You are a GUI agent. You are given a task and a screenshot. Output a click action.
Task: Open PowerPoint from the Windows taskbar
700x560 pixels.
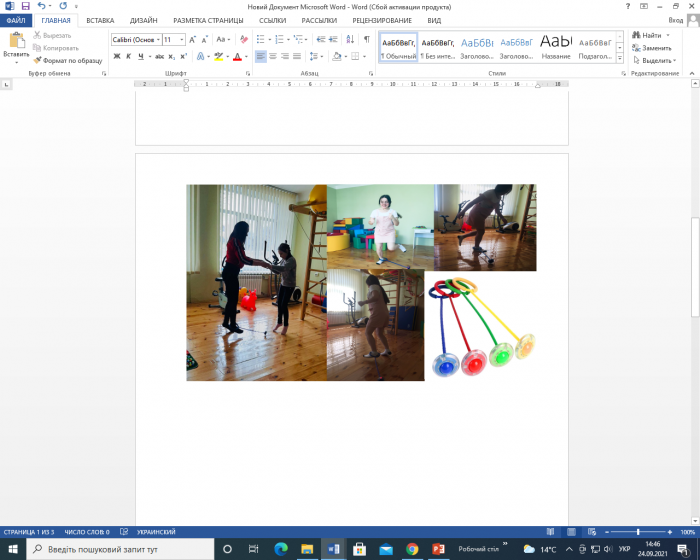click(x=438, y=549)
